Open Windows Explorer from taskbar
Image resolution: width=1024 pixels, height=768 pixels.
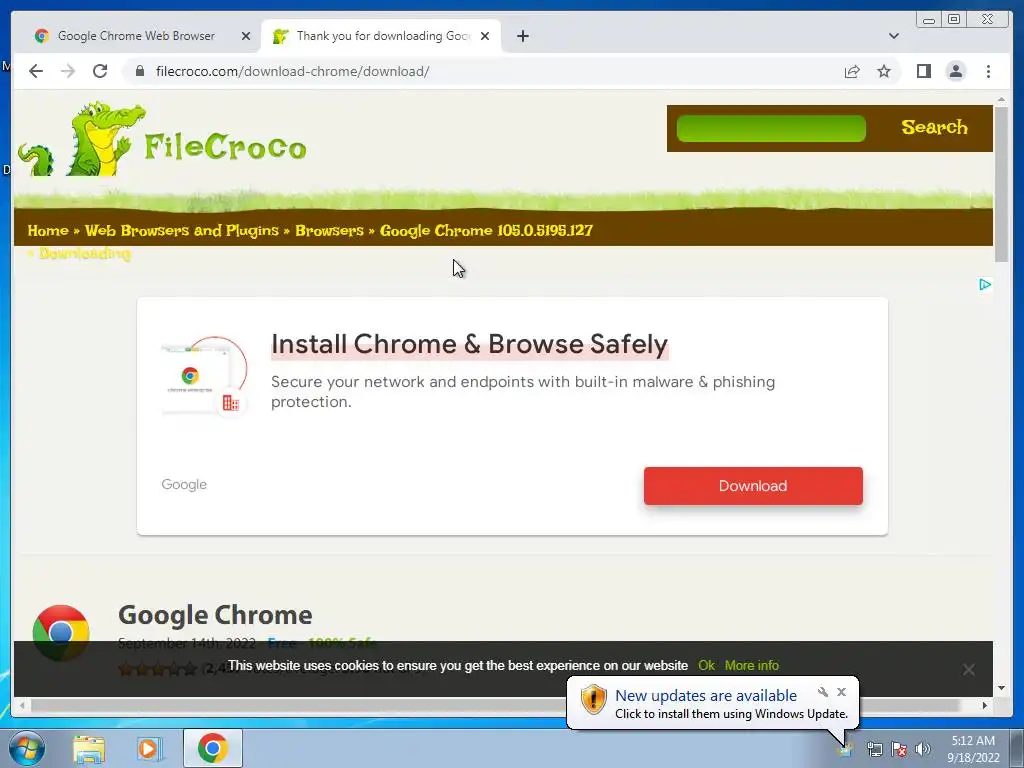(89, 748)
